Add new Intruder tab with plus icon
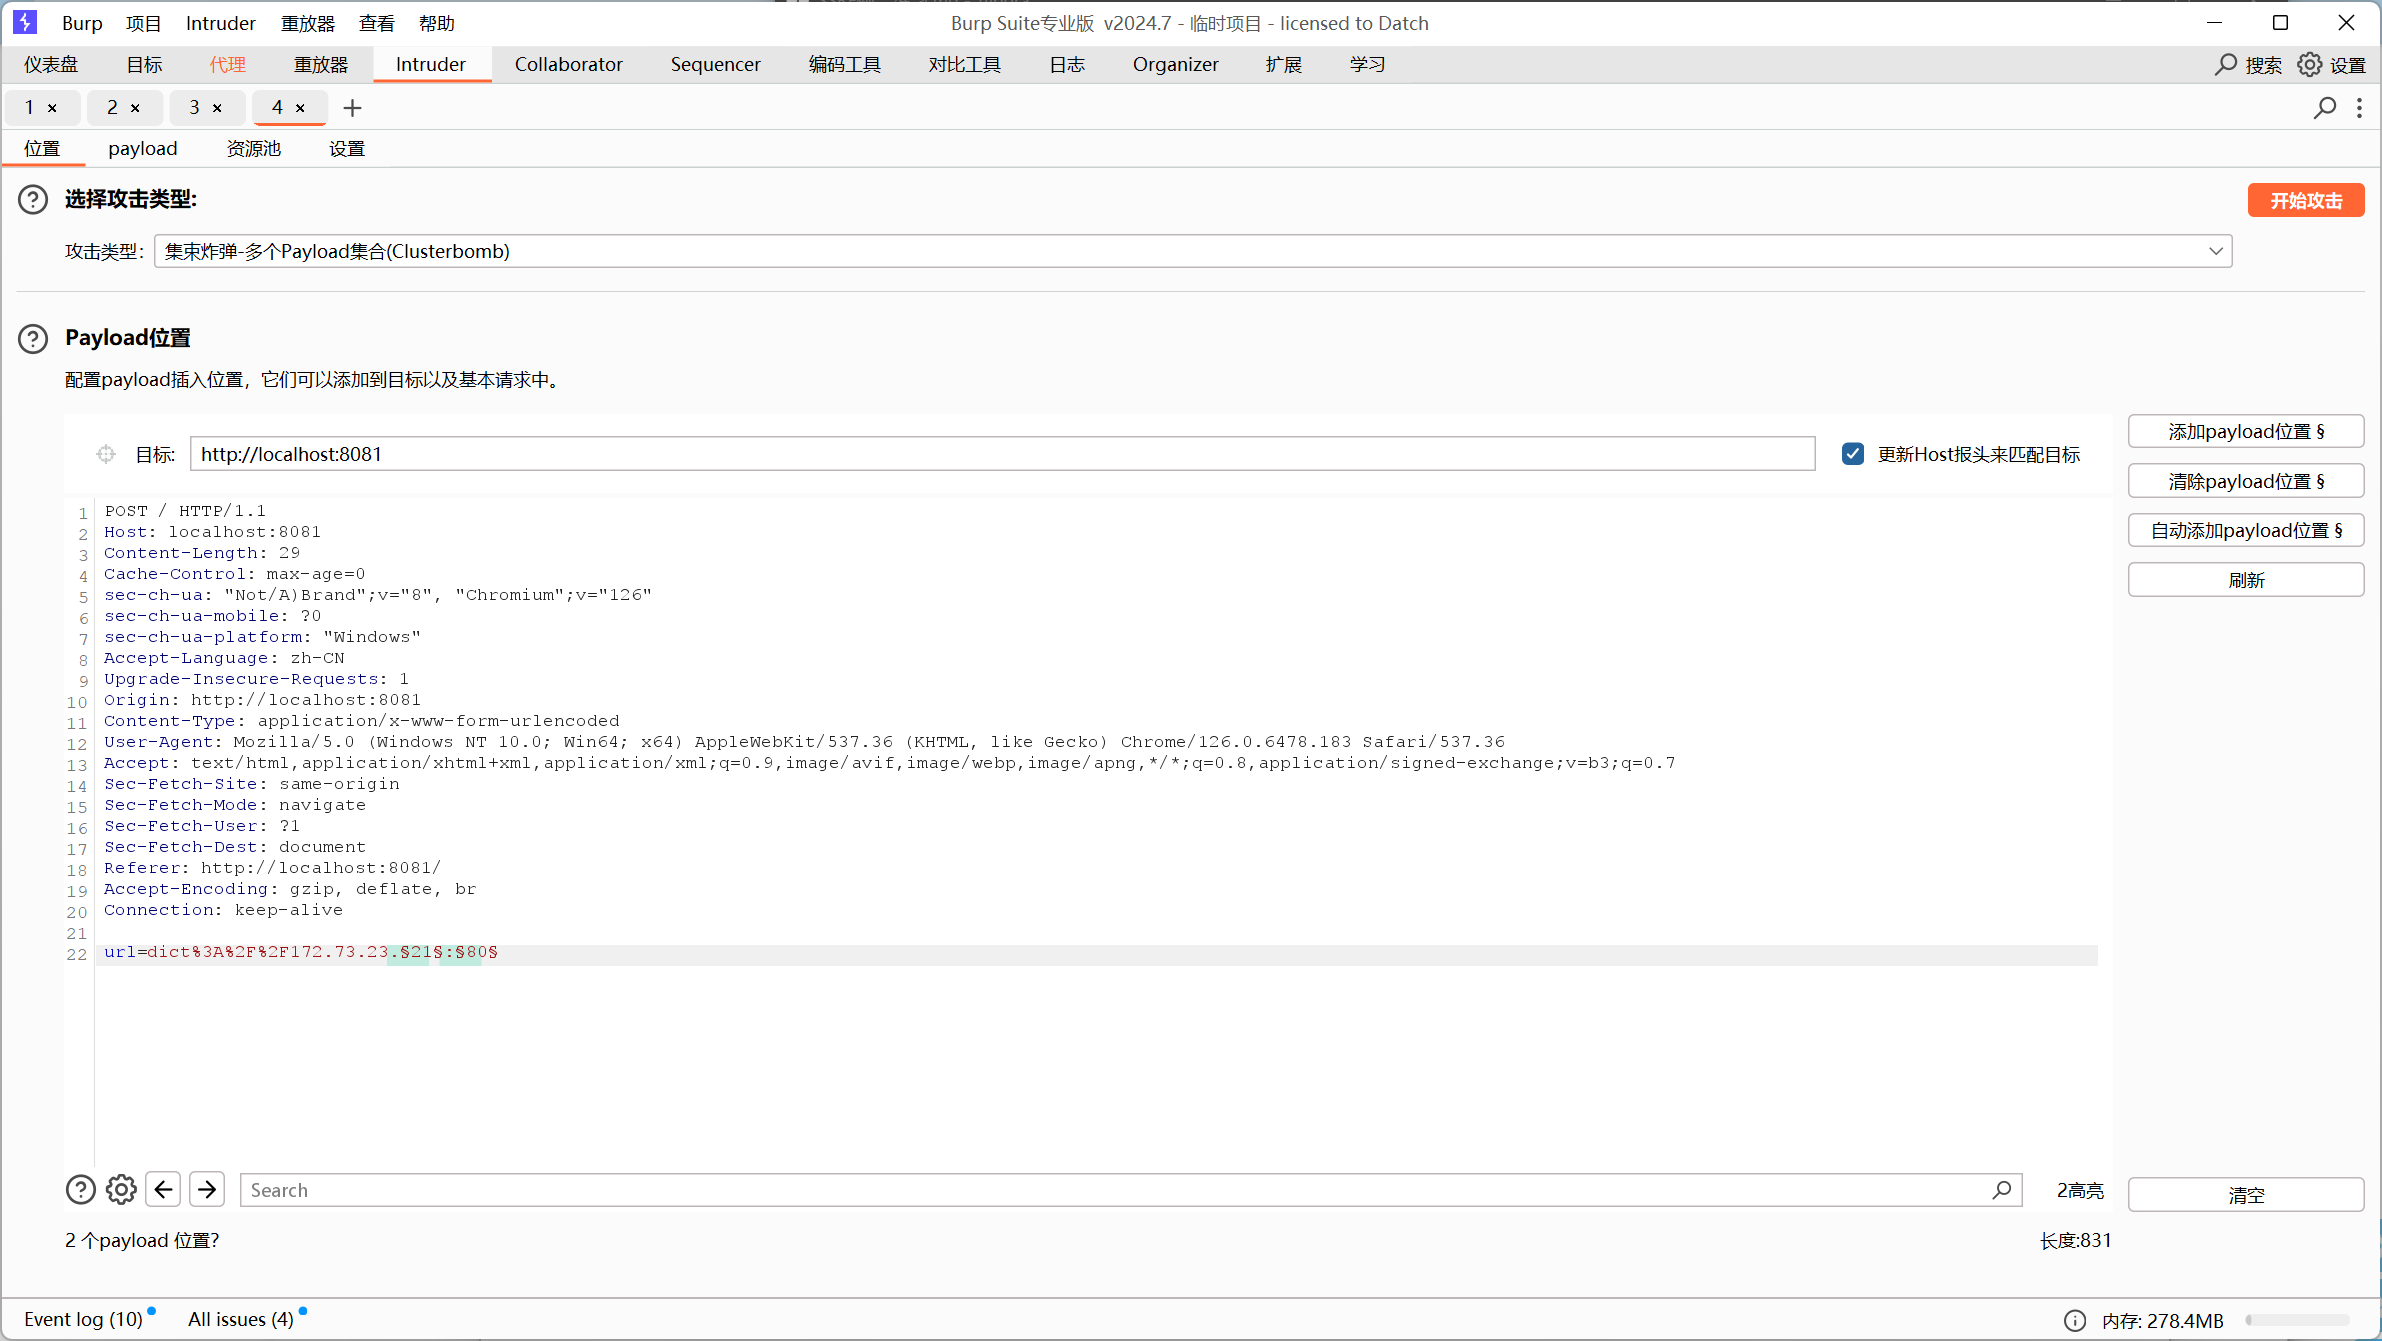 tap(352, 108)
